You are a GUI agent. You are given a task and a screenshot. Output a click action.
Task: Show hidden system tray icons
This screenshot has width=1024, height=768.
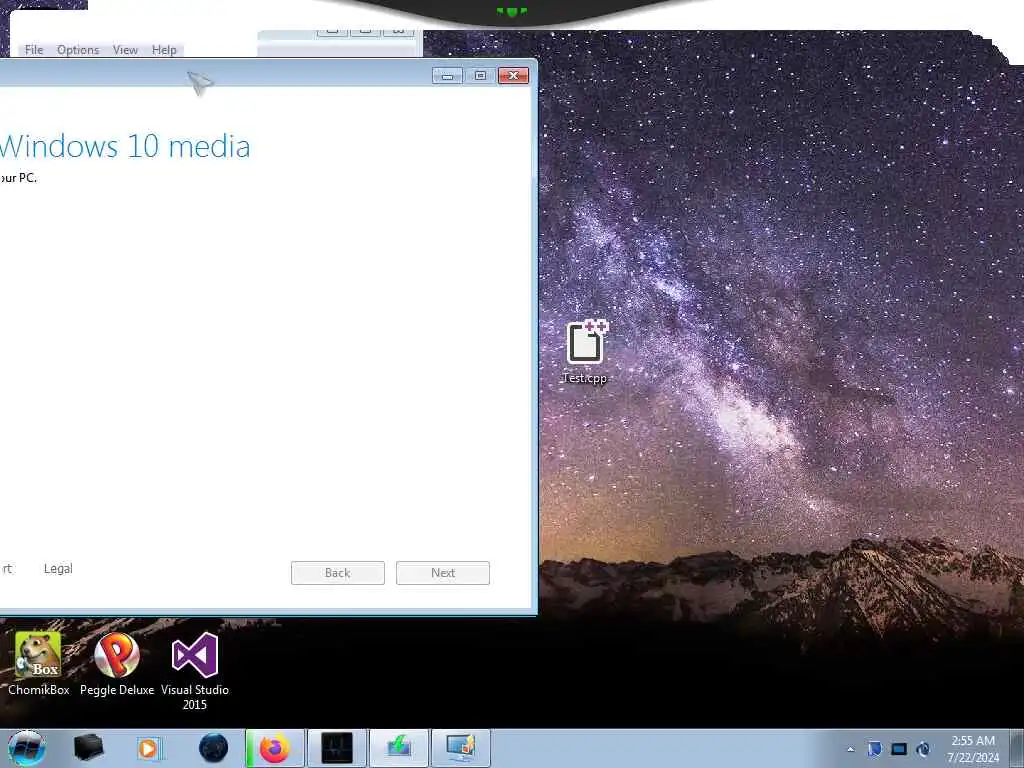[x=850, y=749]
